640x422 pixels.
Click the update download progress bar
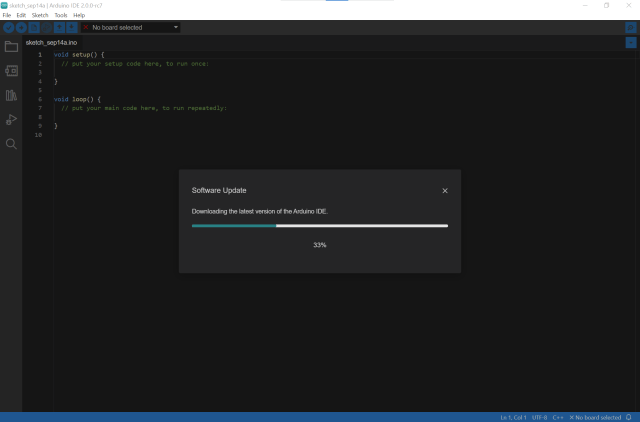tap(320, 226)
